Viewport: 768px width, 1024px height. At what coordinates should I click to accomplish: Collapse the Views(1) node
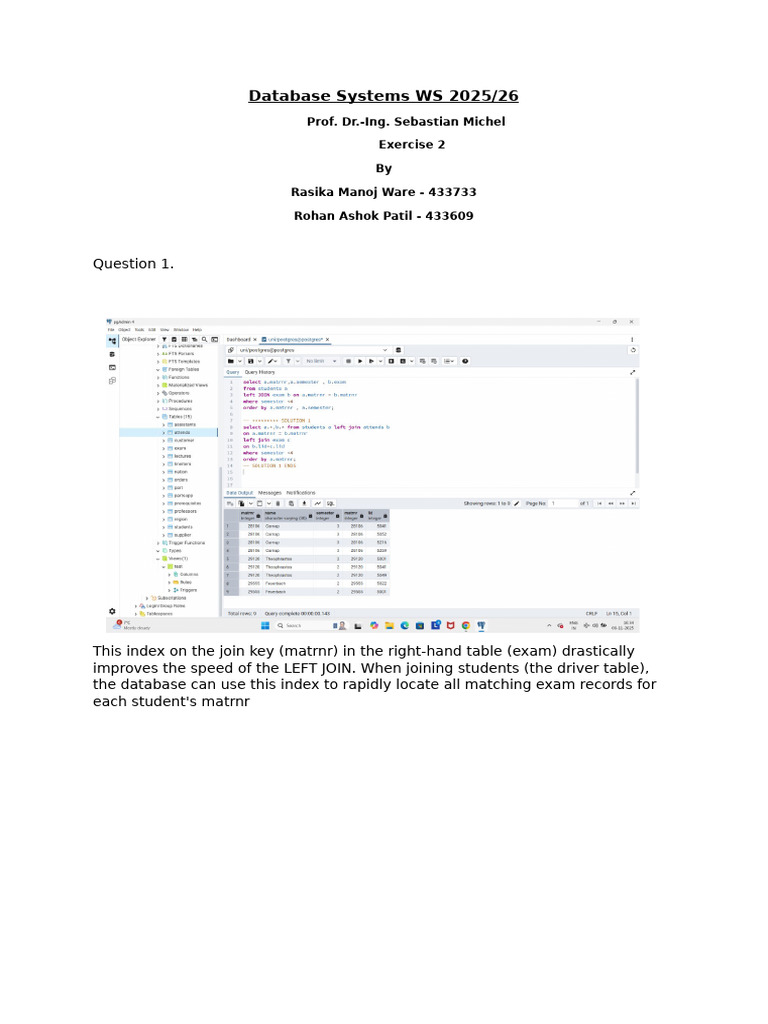click(158, 558)
